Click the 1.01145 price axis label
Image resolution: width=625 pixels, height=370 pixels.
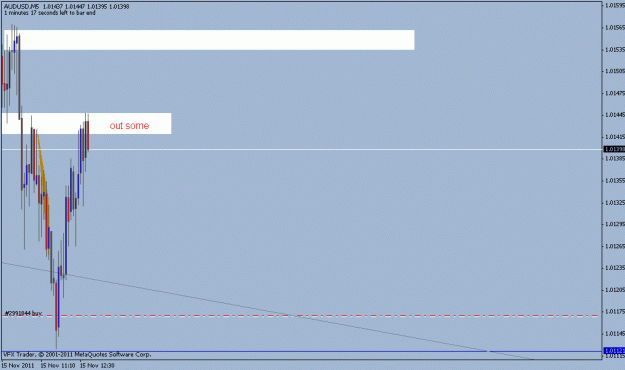(615, 333)
